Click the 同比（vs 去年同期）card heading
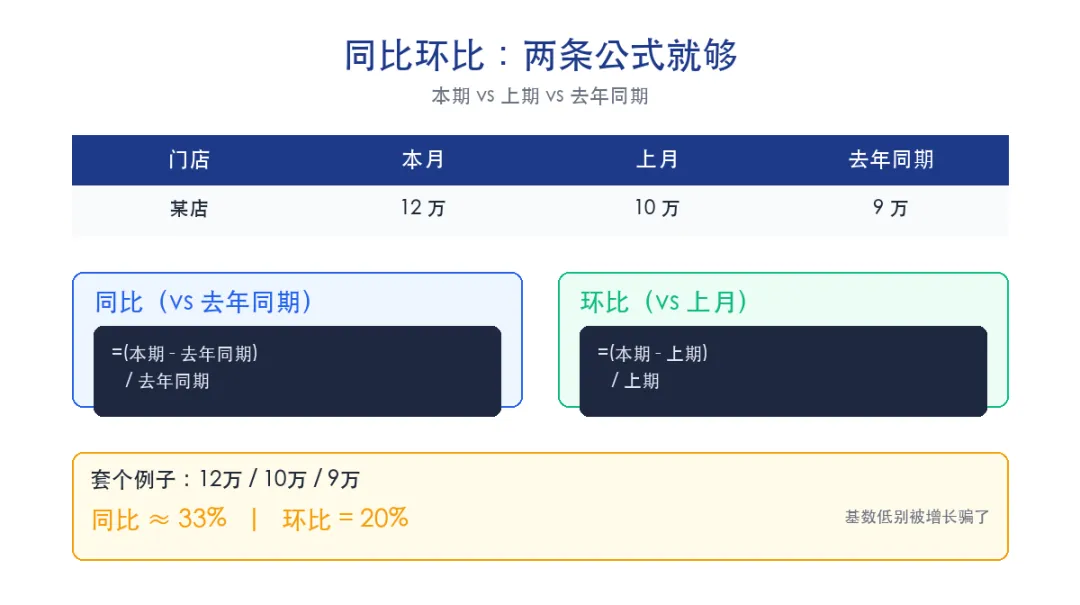 point(204,302)
